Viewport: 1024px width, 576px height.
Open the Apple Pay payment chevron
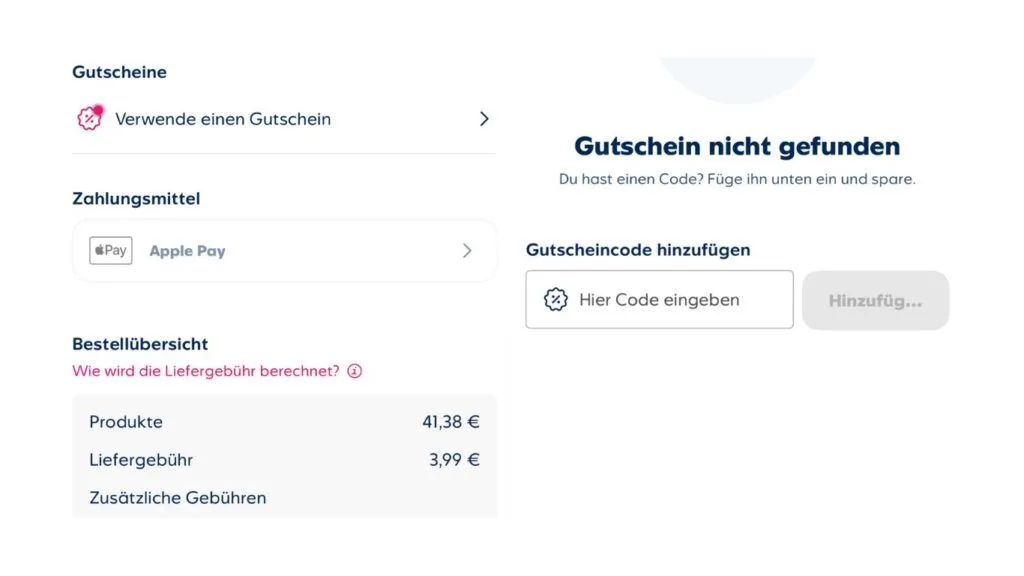click(x=466, y=250)
